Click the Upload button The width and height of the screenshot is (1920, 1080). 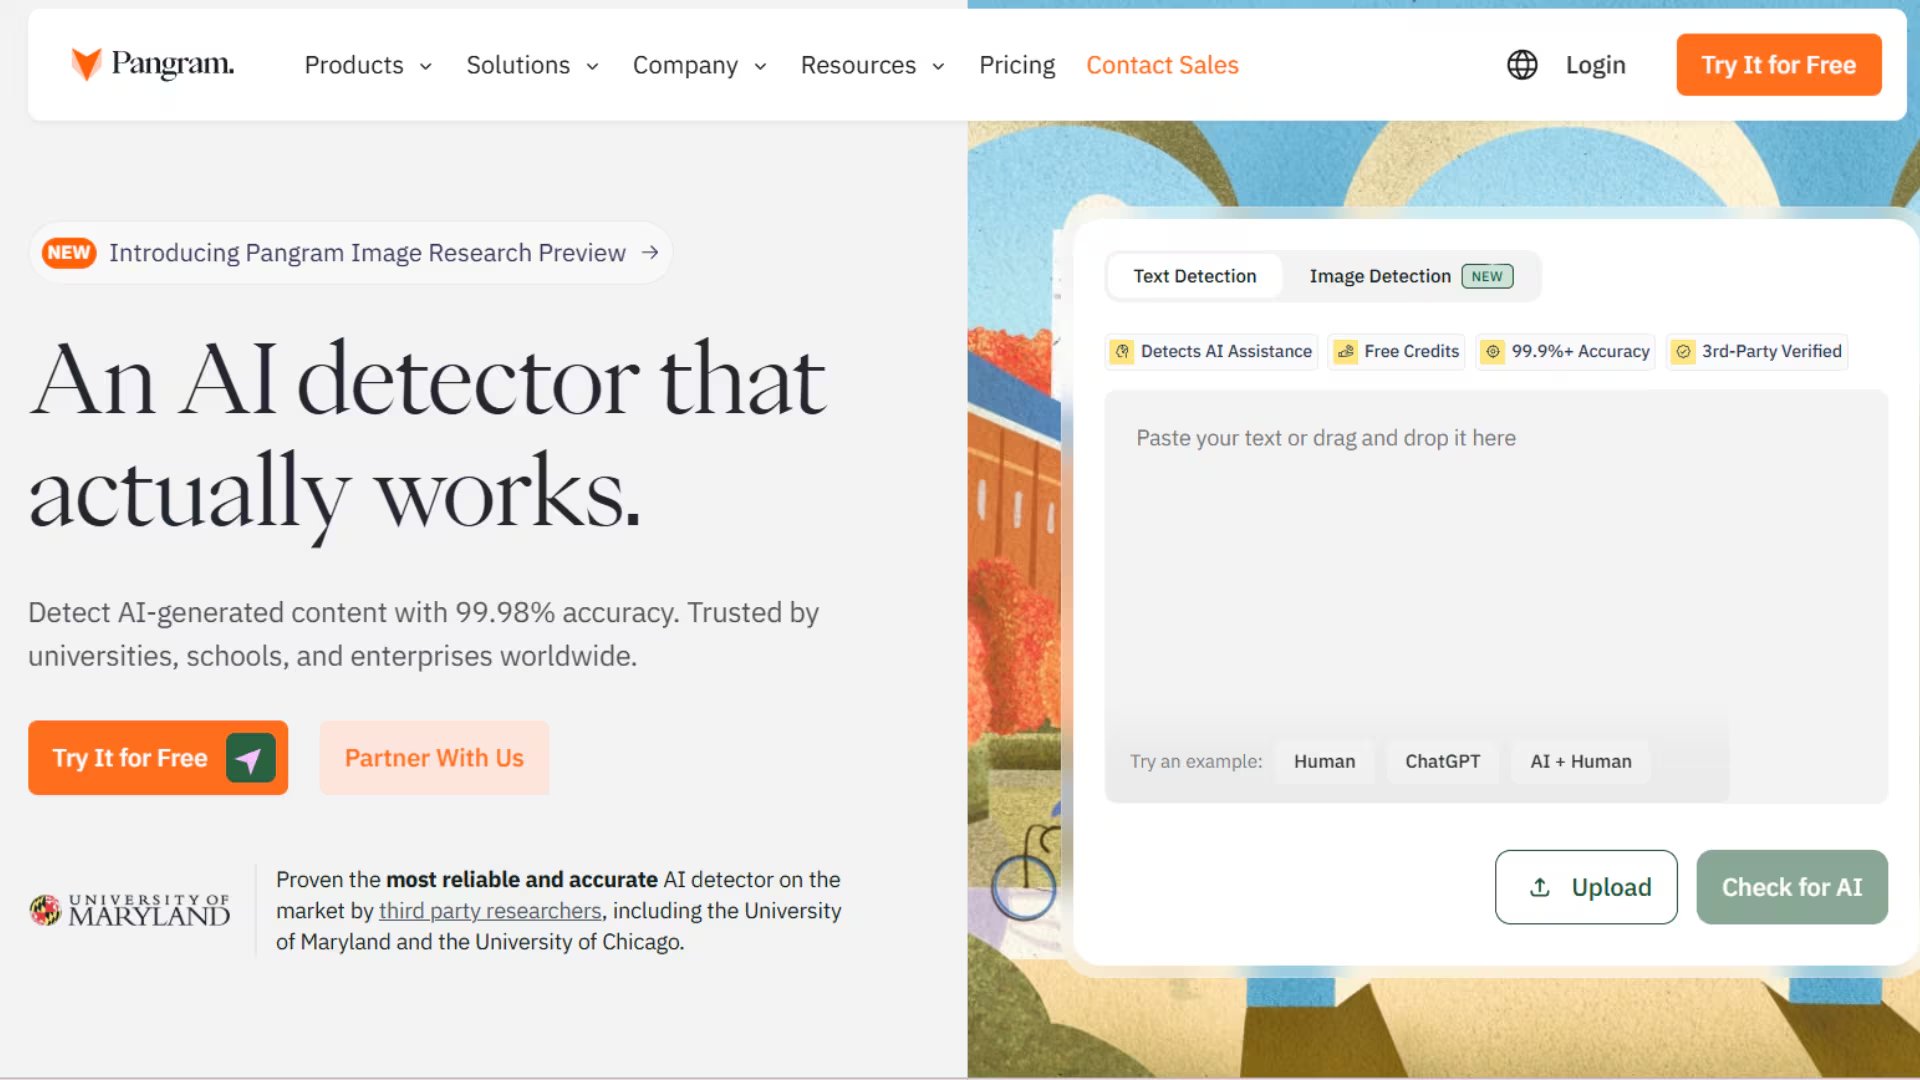(1586, 887)
